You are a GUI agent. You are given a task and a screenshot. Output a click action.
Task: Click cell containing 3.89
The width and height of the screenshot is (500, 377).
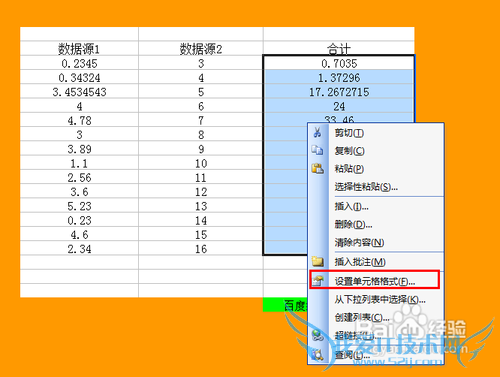pyautogui.click(x=79, y=149)
